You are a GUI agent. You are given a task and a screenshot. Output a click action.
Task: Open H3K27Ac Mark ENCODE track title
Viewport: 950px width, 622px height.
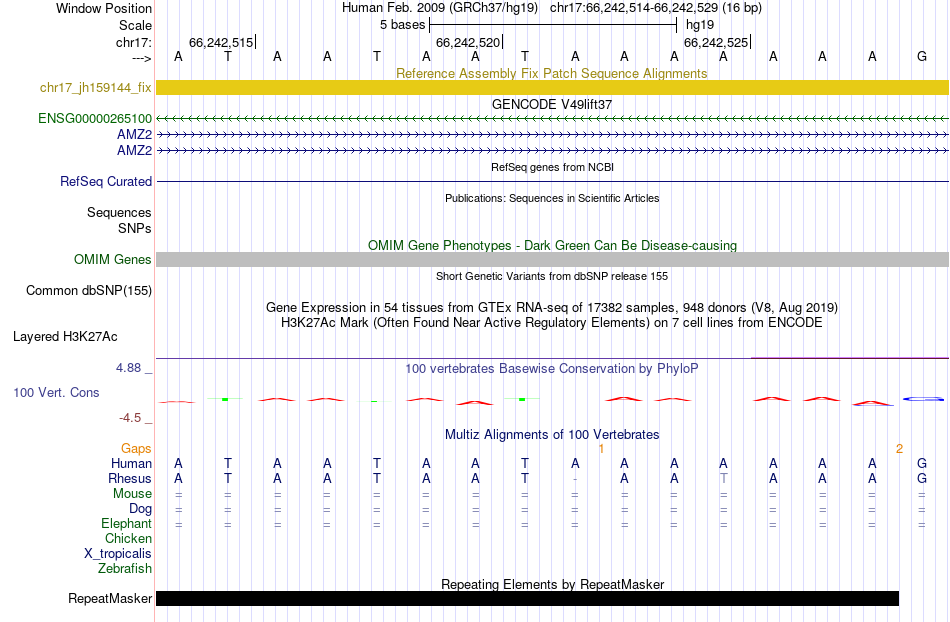(x=552, y=322)
